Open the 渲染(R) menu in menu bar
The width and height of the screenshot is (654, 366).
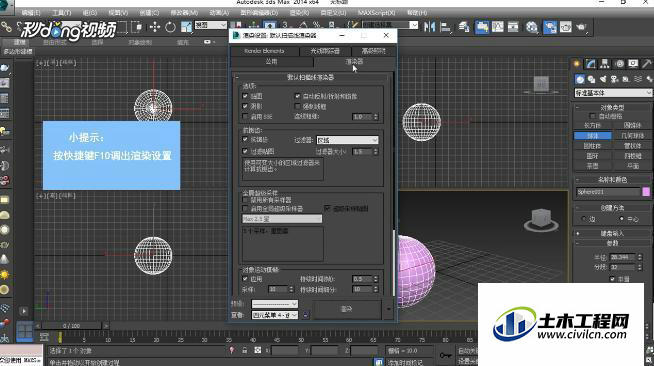pos(299,13)
